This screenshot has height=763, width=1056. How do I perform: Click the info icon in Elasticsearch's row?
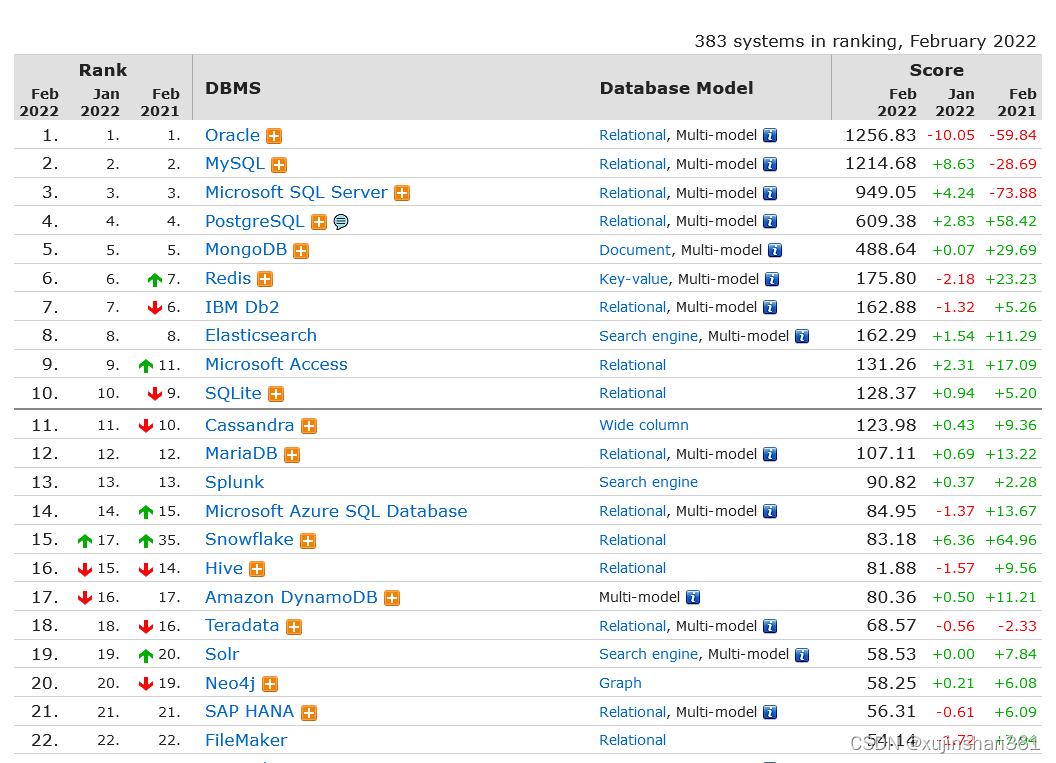[801, 336]
